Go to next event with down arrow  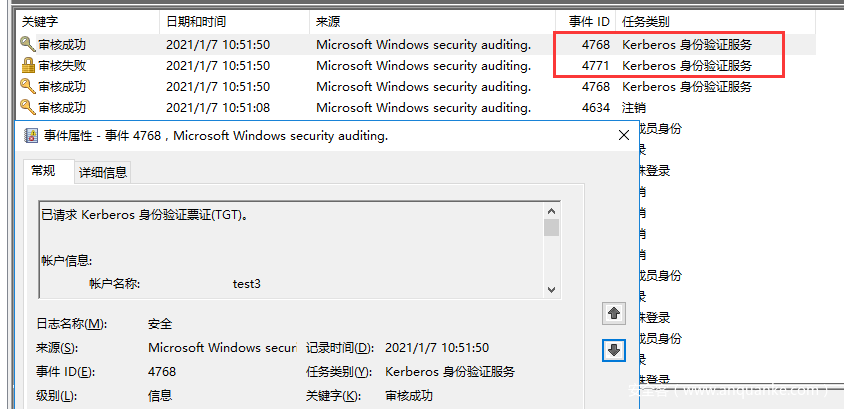(x=614, y=350)
